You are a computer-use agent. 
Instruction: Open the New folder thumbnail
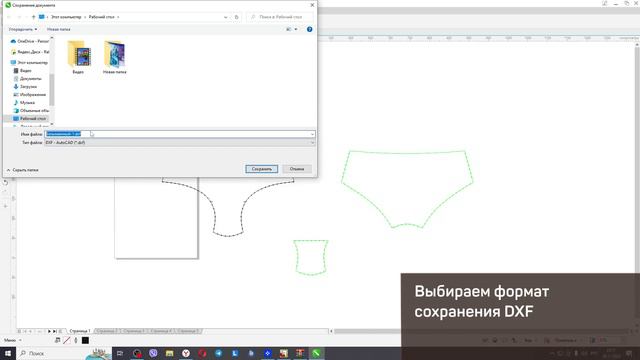pyautogui.click(x=114, y=57)
